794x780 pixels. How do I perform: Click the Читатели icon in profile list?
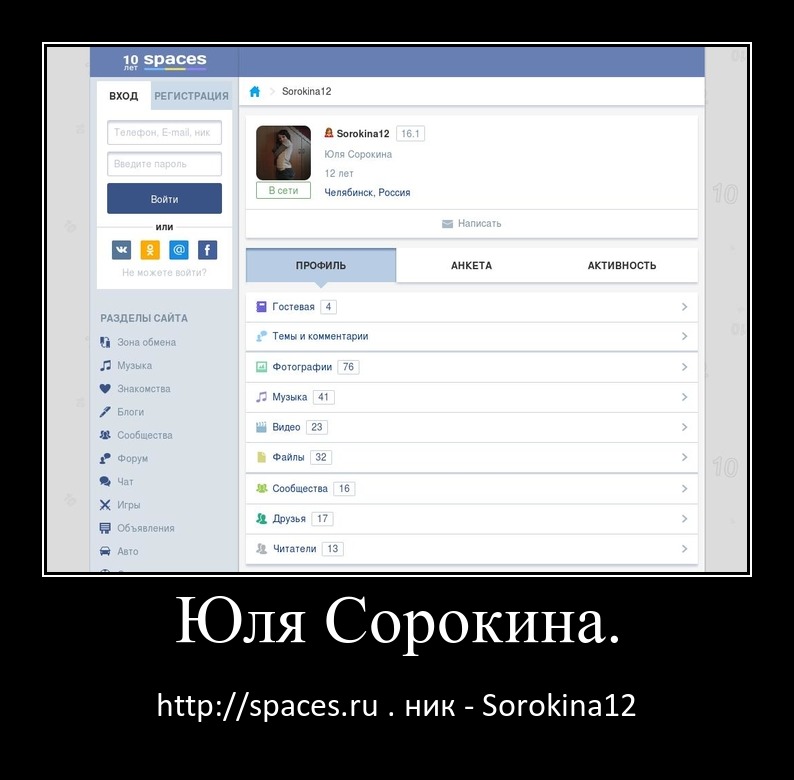pyautogui.click(x=261, y=549)
